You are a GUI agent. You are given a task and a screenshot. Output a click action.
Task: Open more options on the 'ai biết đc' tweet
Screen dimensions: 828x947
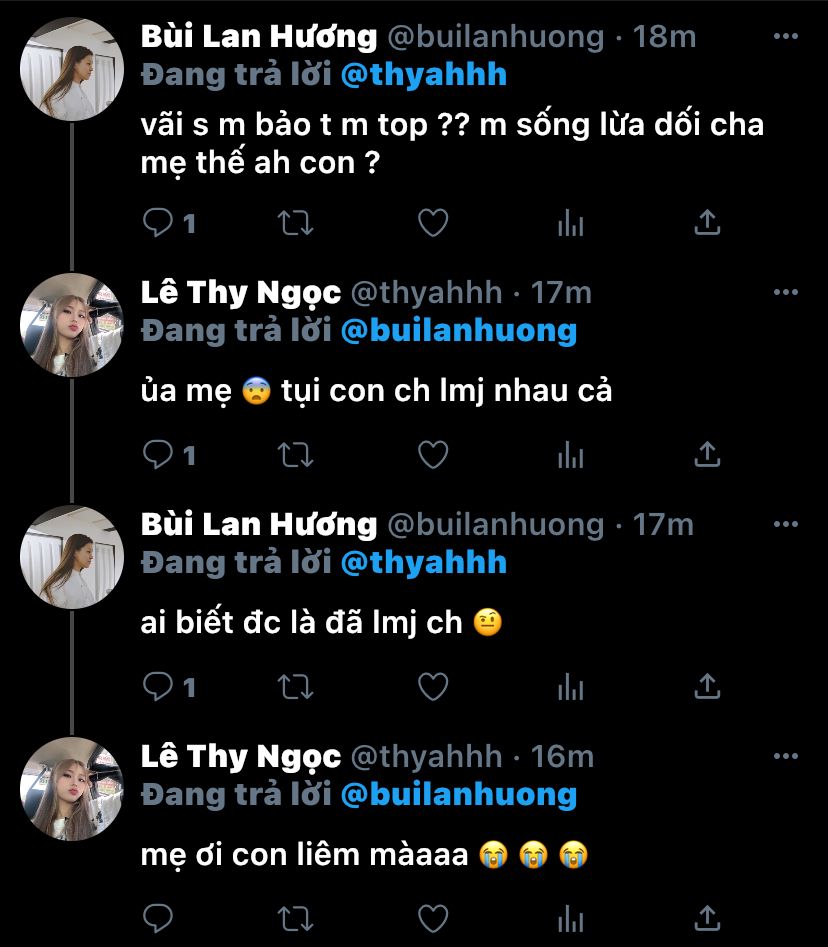787,523
